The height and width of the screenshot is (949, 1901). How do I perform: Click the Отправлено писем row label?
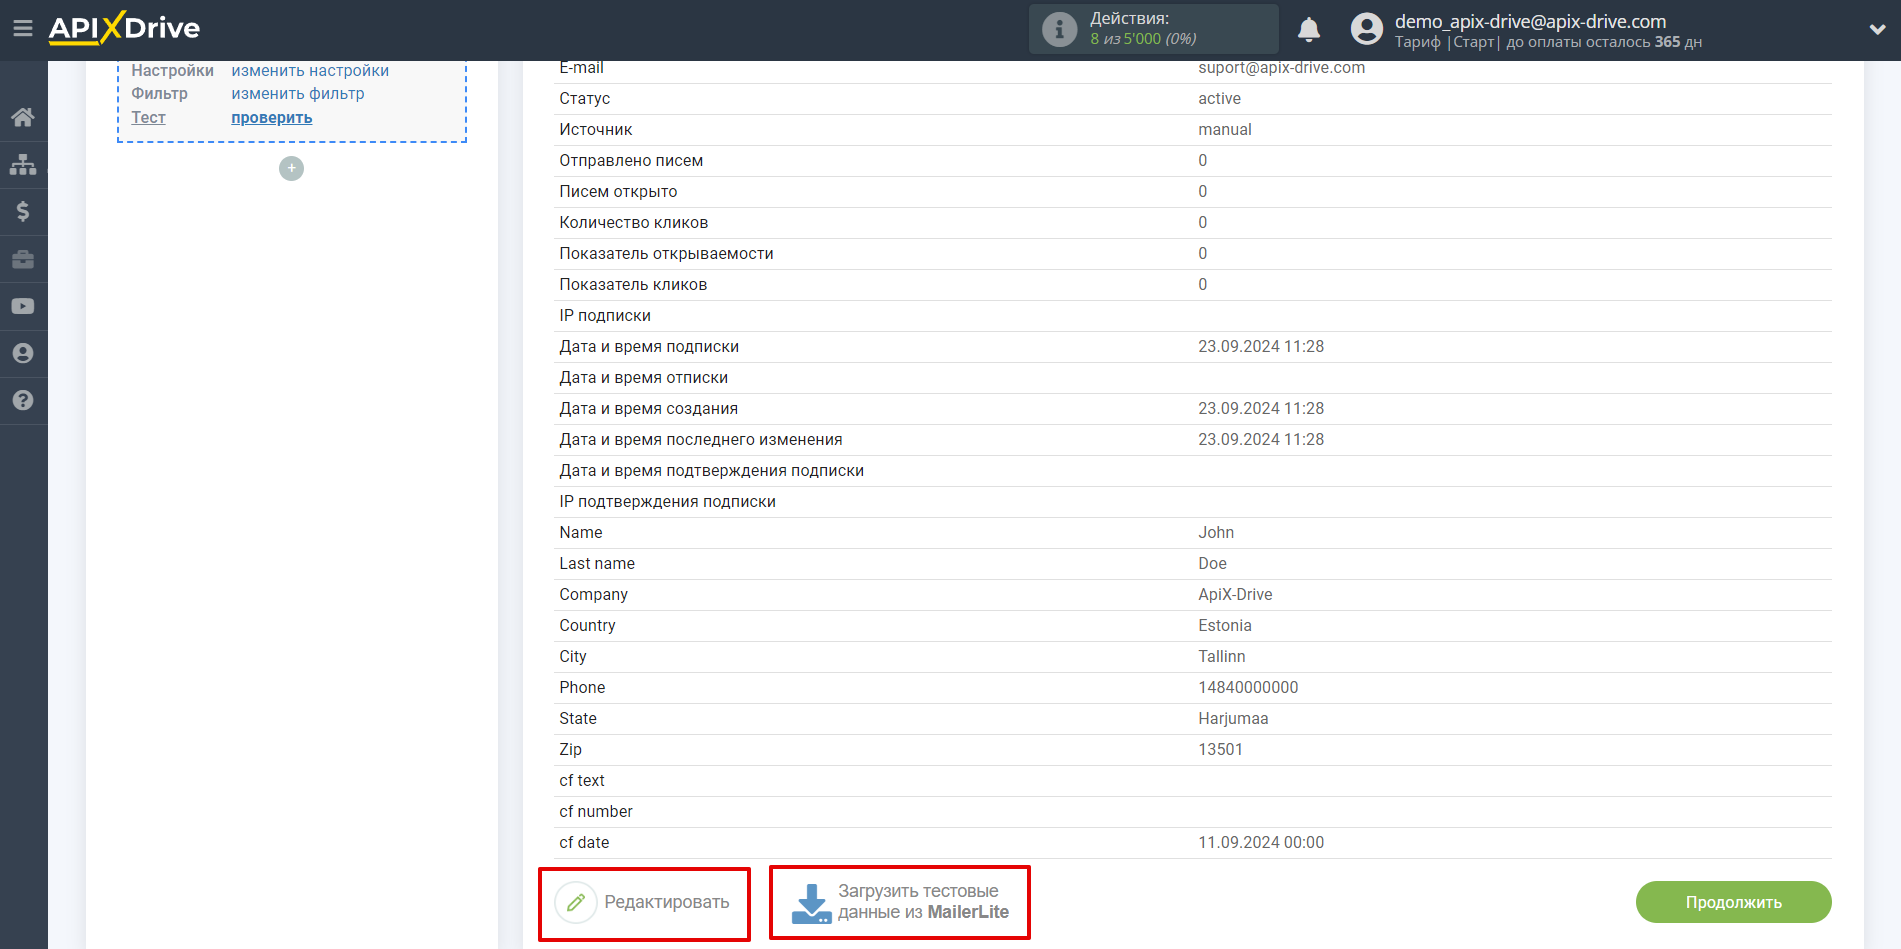coord(631,161)
